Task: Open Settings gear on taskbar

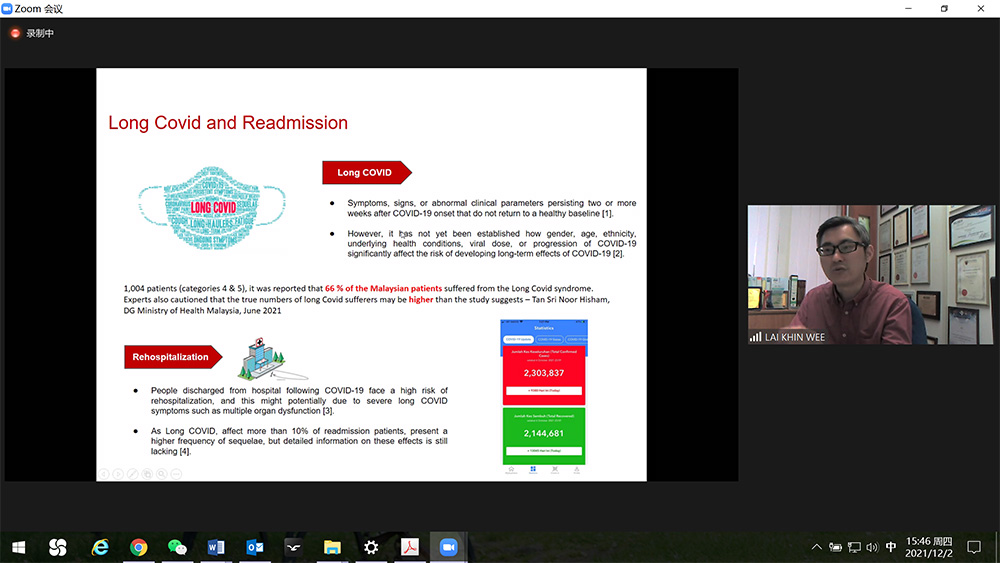Action: point(371,547)
